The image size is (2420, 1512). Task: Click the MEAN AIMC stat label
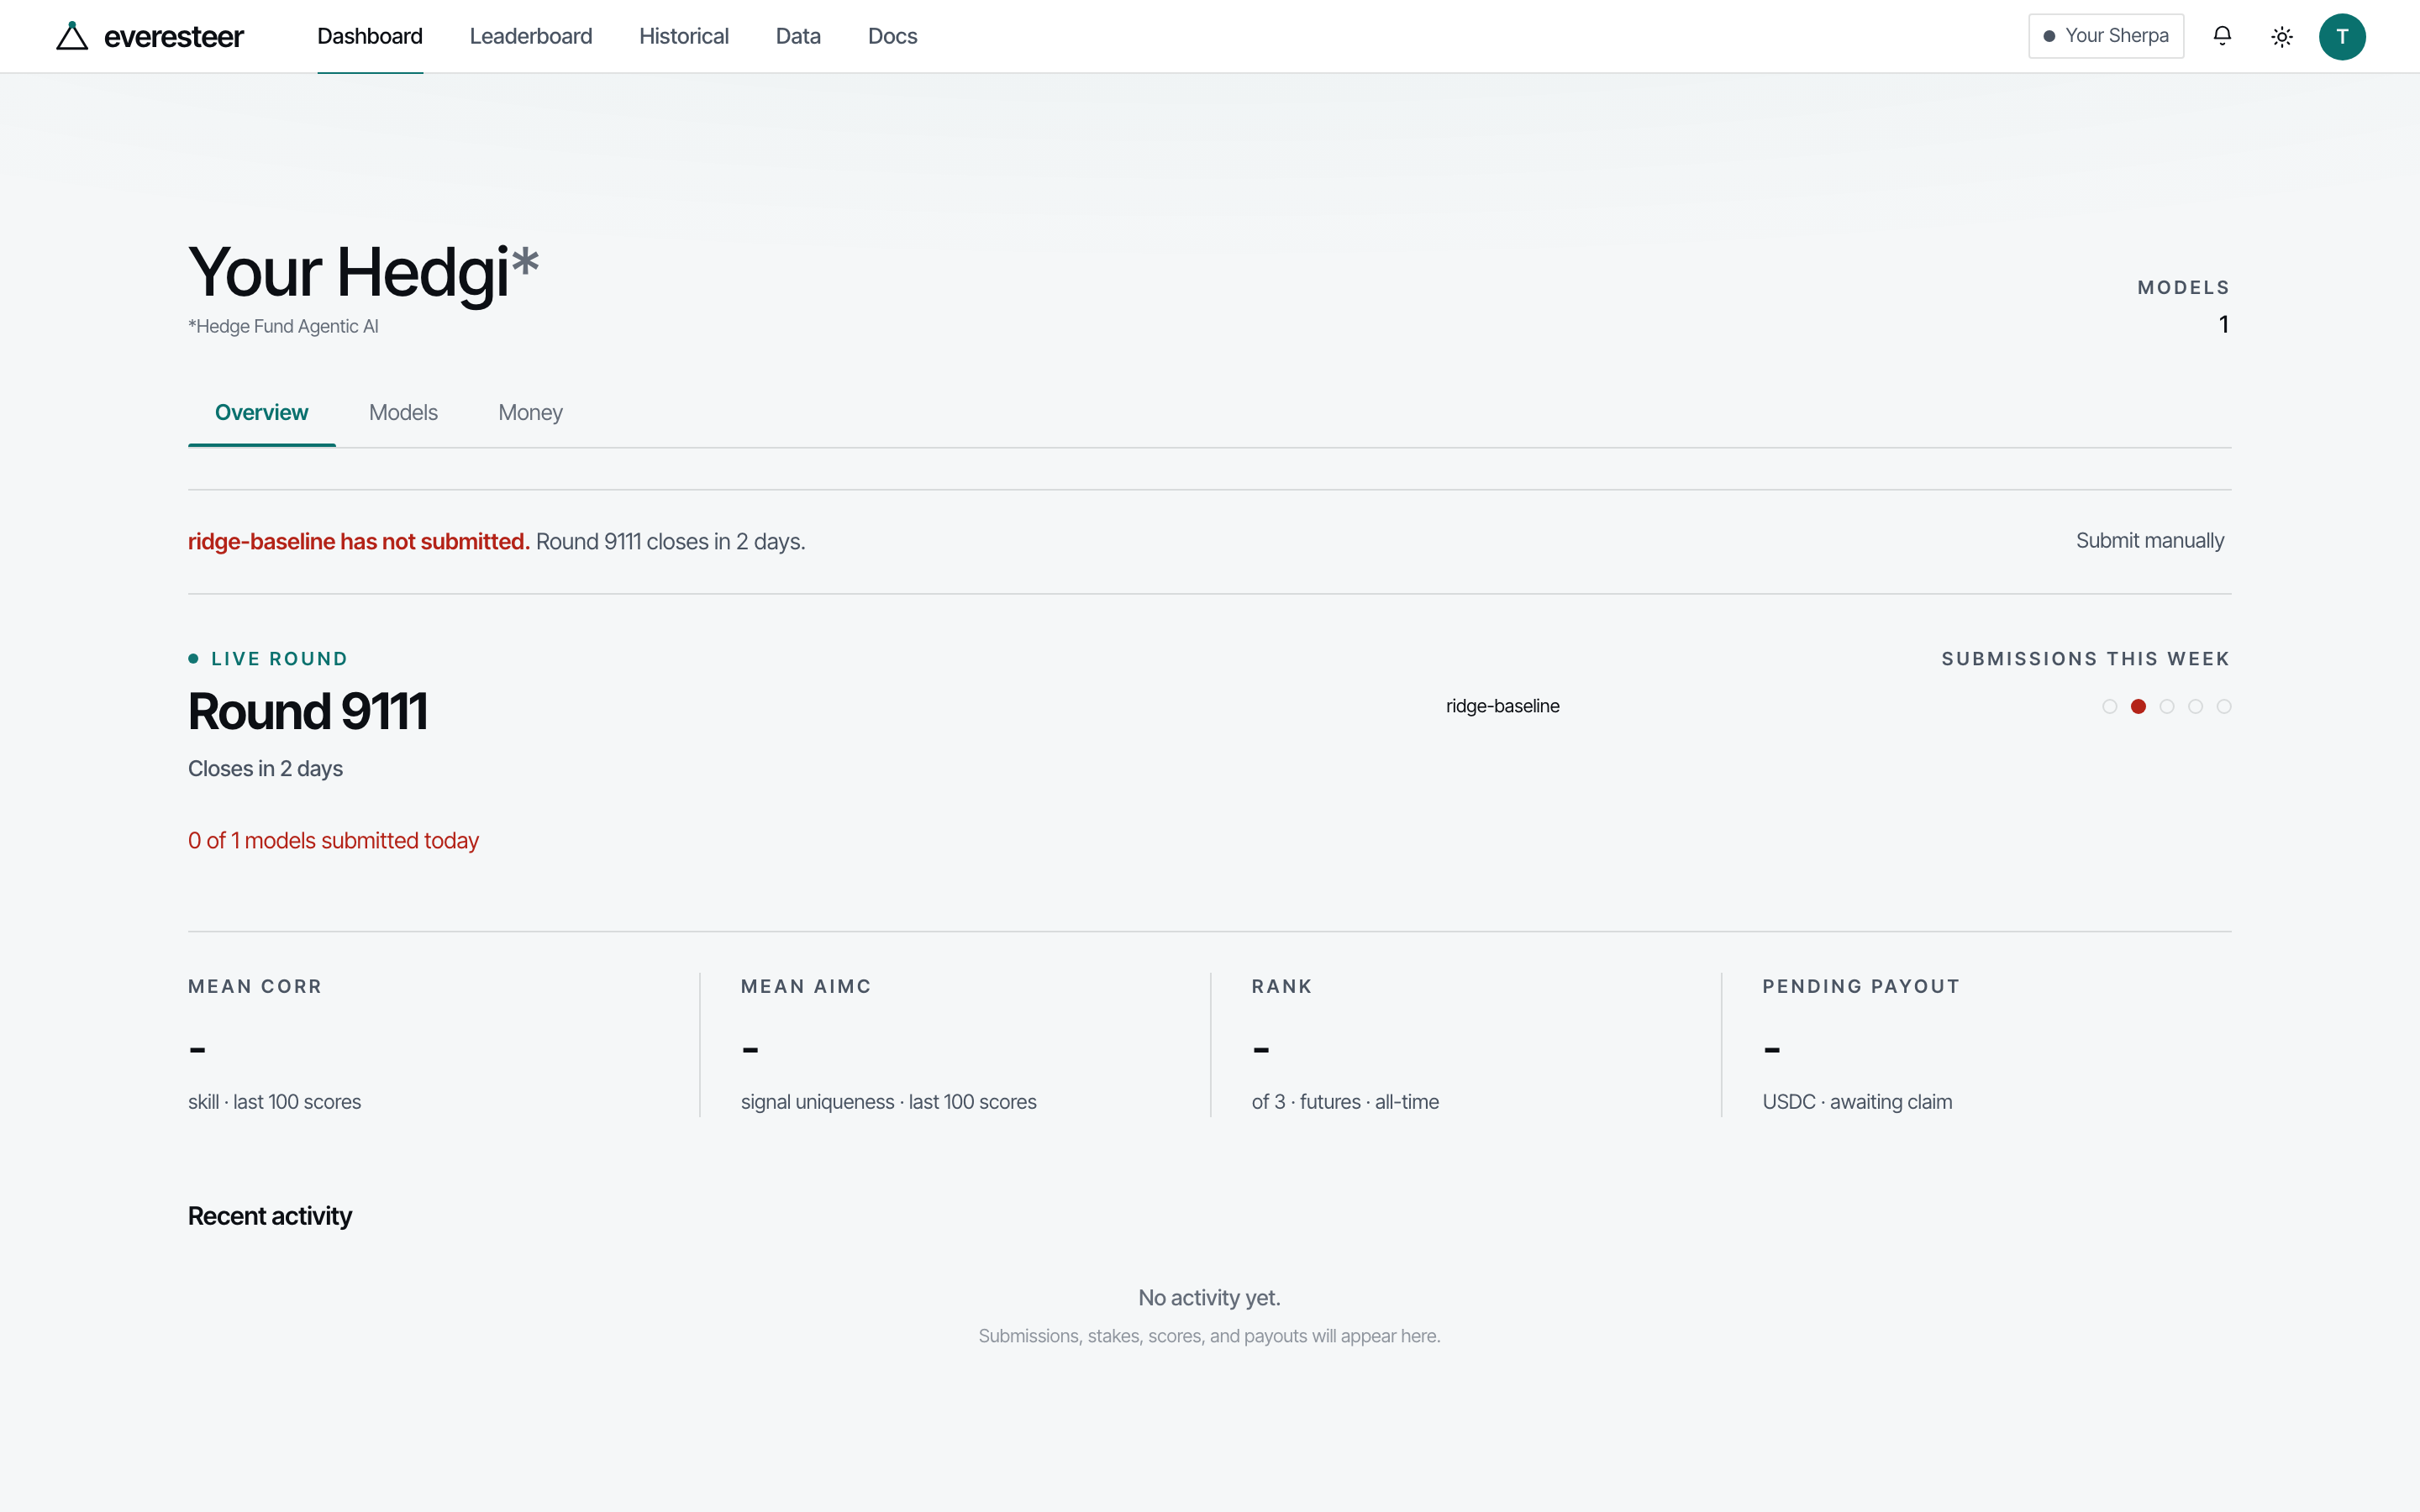click(806, 986)
